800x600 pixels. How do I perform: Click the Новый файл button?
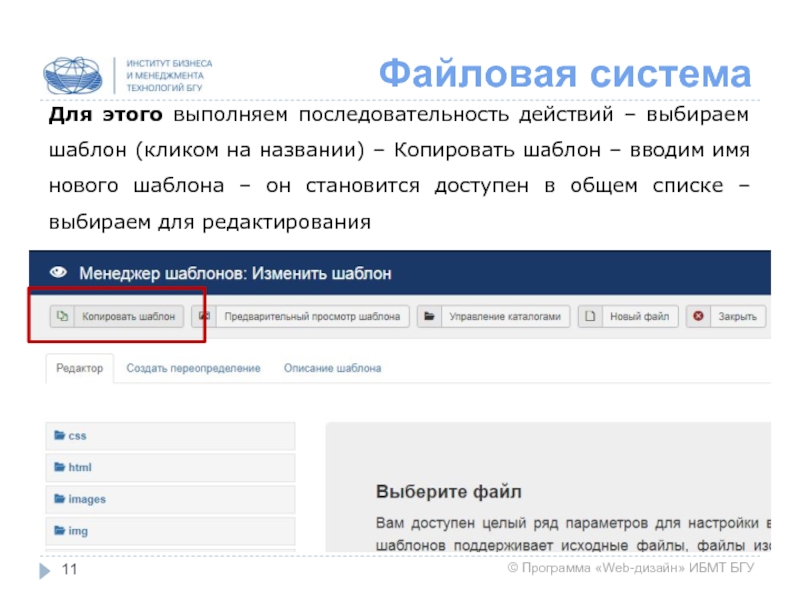point(628,316)
